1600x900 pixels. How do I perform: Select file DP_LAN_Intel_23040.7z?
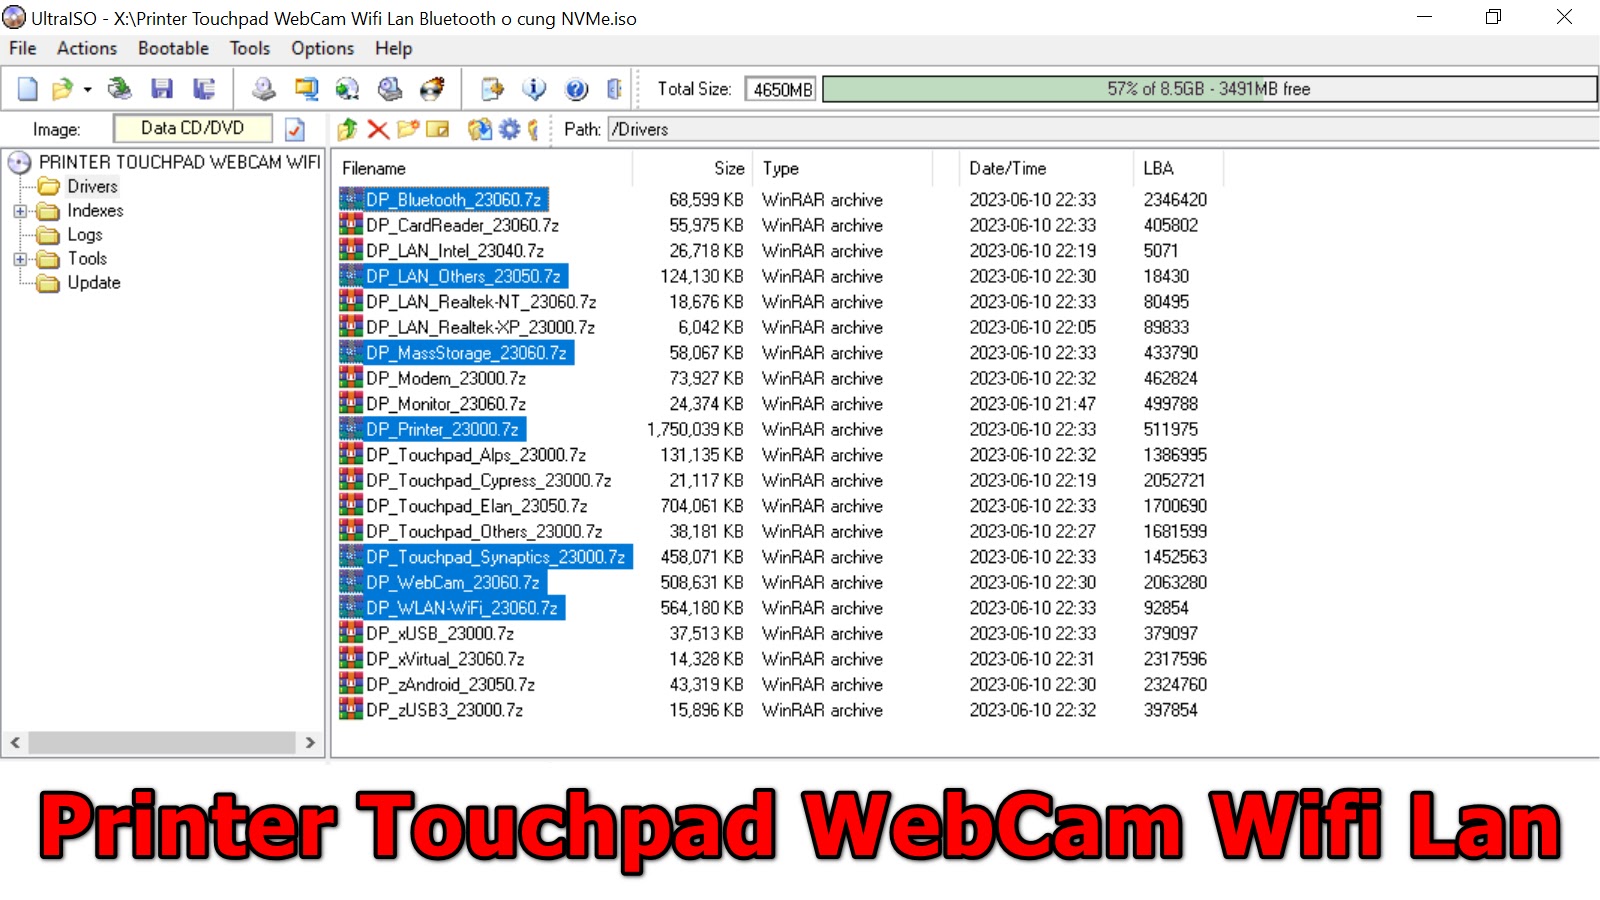click(455, 251)
